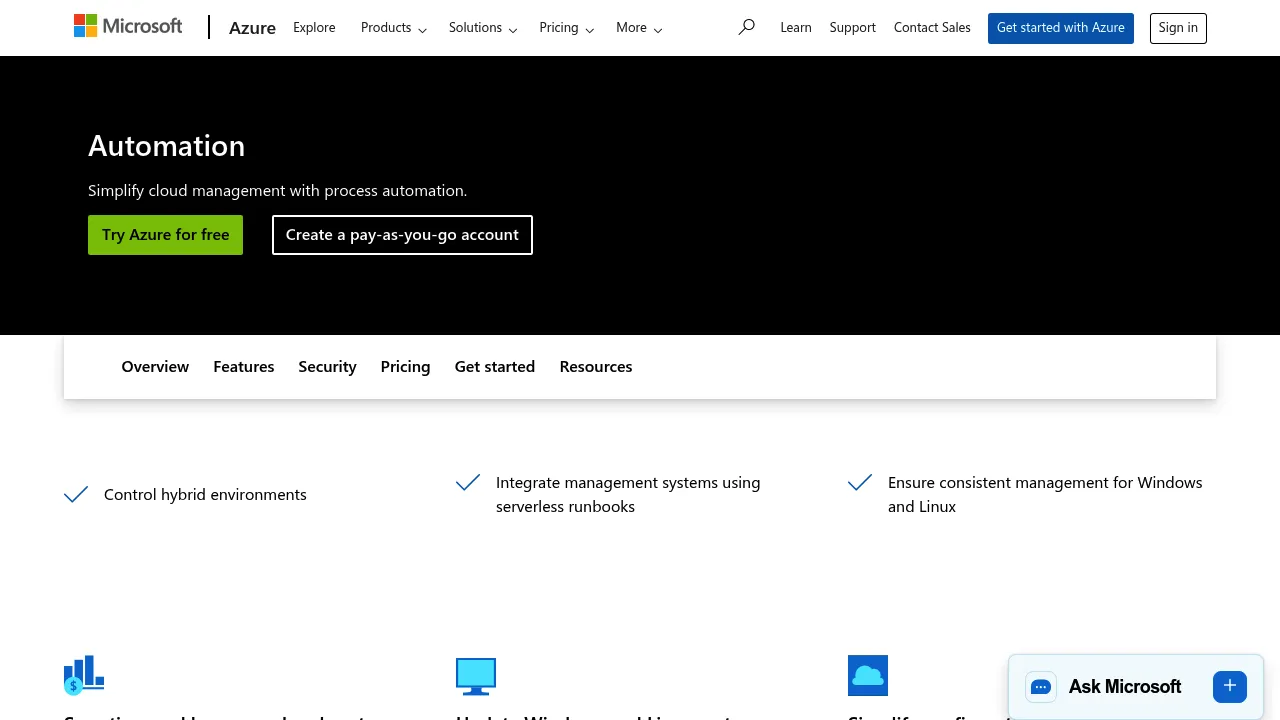The height and width of the screenshot is (720, 1280).
Task: Go to the Get started tab
Action: click(x=495, y=367)
